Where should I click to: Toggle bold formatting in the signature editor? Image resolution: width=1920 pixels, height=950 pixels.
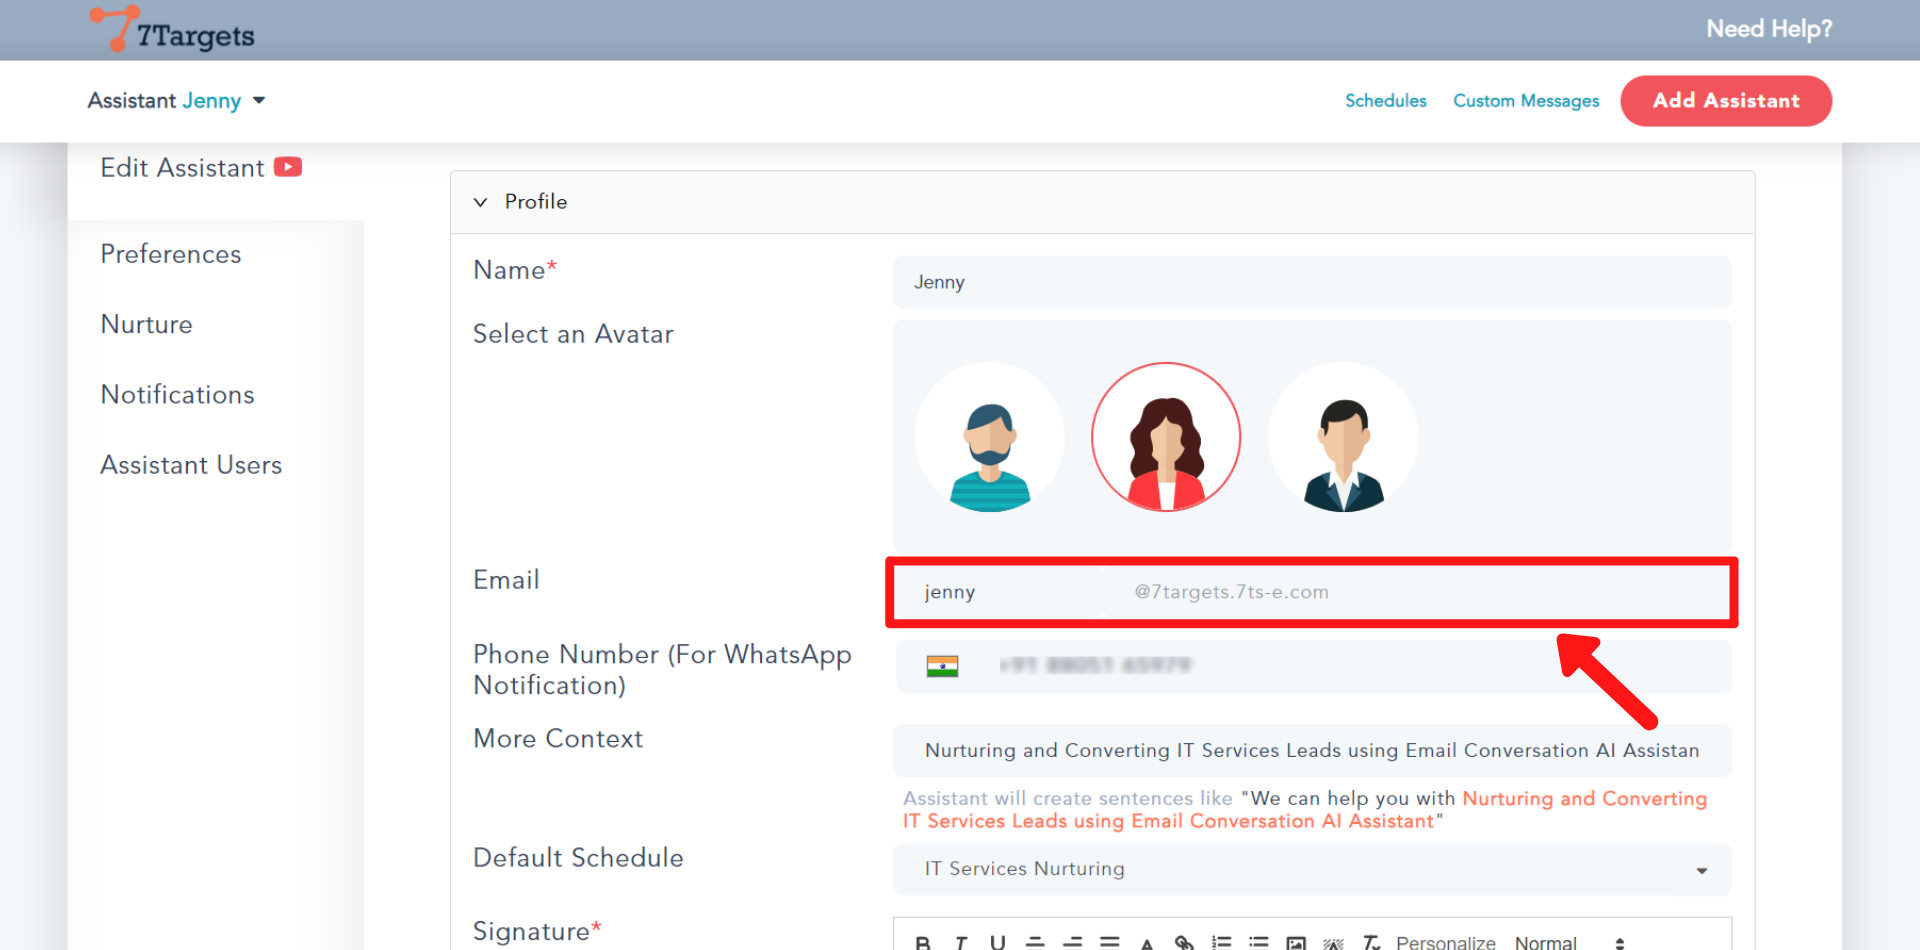click(923, 942)
